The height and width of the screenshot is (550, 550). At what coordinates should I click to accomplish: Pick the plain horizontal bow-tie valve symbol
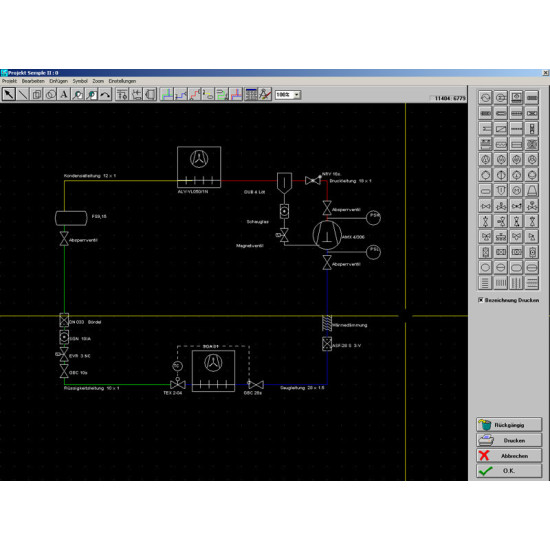485,206
